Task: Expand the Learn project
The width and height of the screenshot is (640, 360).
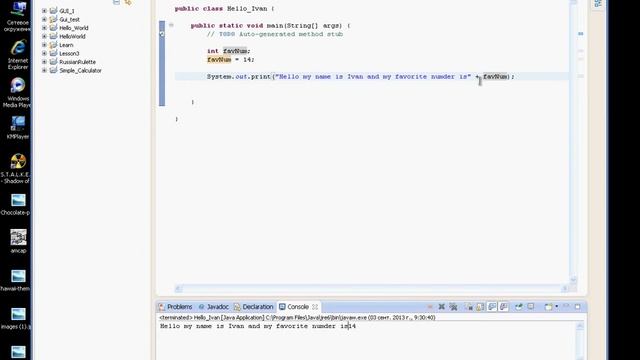Action: (44, 45)
